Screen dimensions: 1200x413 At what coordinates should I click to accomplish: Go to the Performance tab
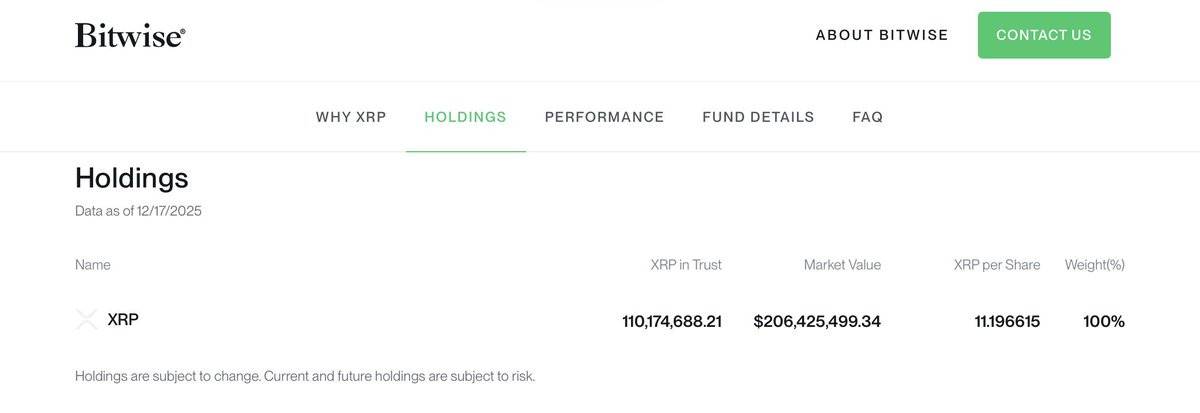tap(604, 117)
